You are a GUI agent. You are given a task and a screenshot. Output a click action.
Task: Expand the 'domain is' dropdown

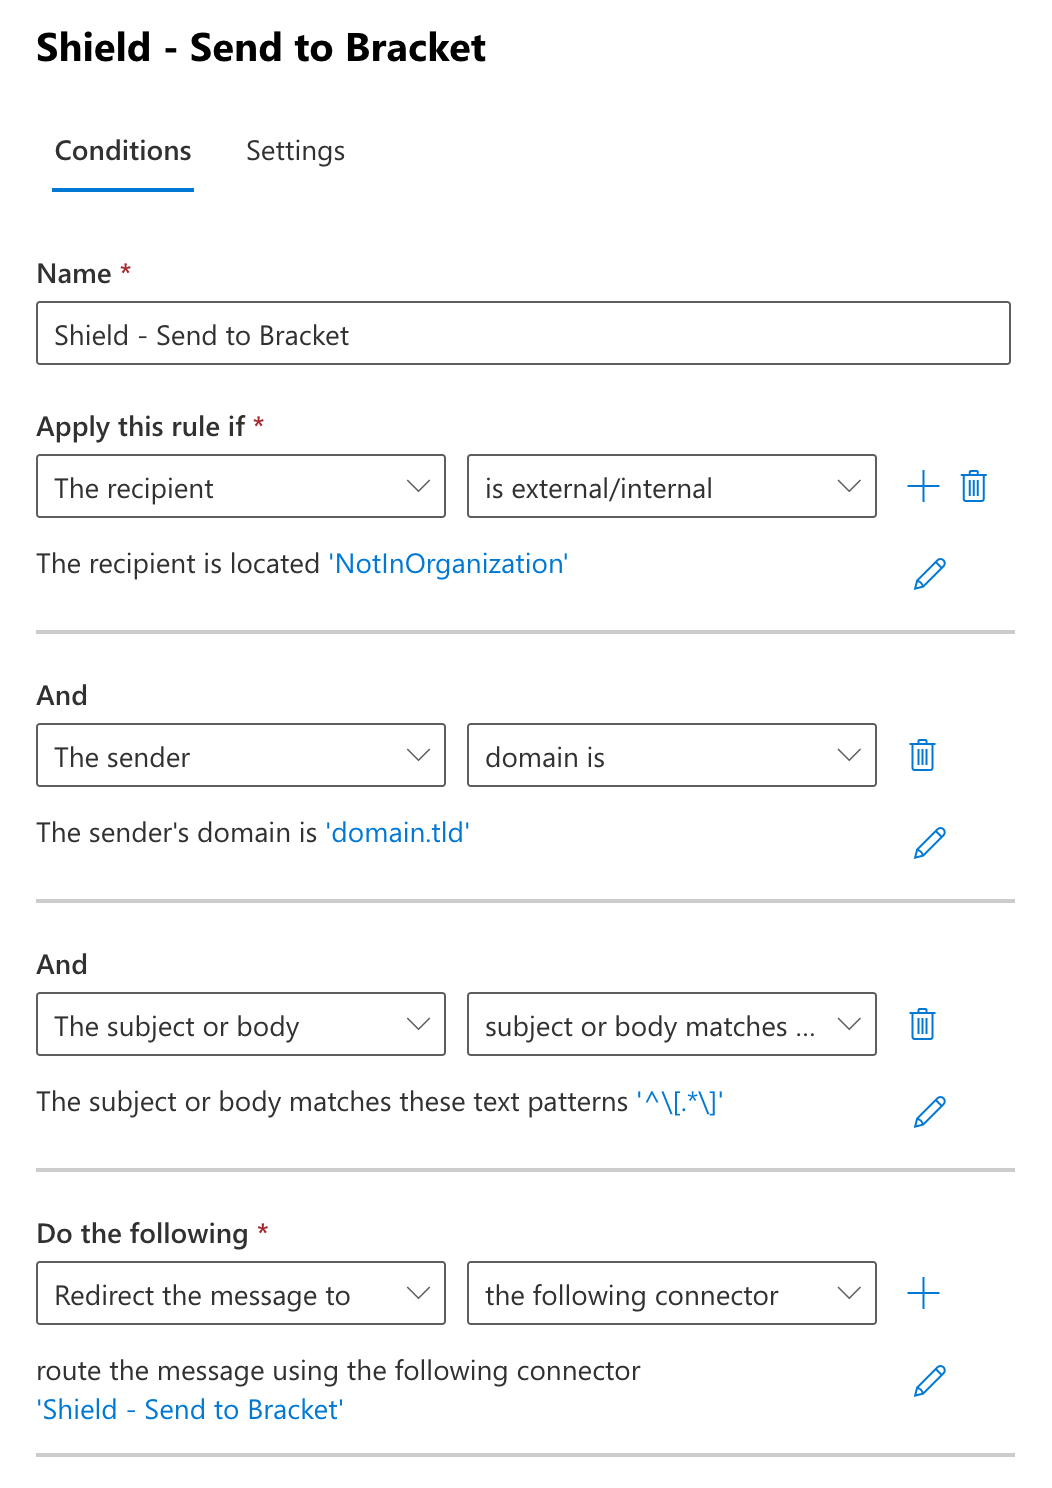click(672, 756)
